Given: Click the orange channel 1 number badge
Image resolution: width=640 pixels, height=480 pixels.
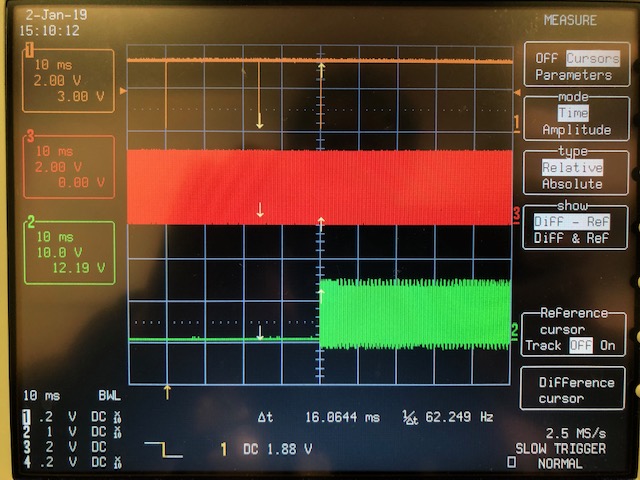Looking at the screenshot, I should point(29,51).
